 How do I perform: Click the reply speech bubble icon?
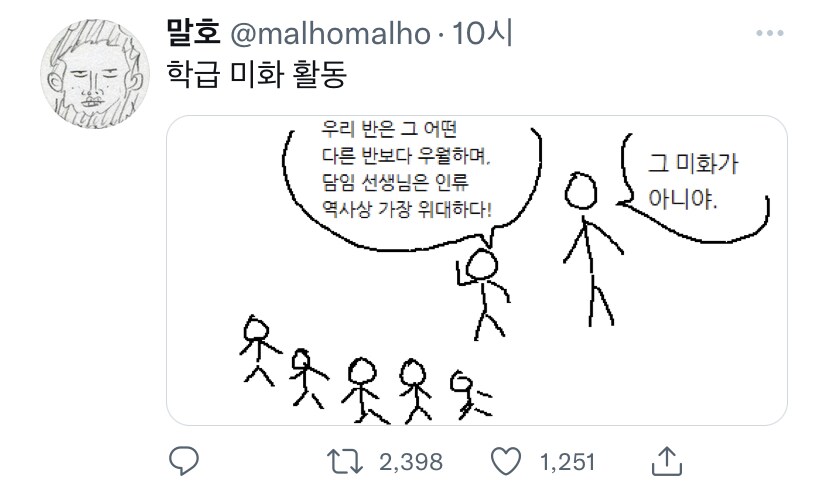[x=183, y=461]
